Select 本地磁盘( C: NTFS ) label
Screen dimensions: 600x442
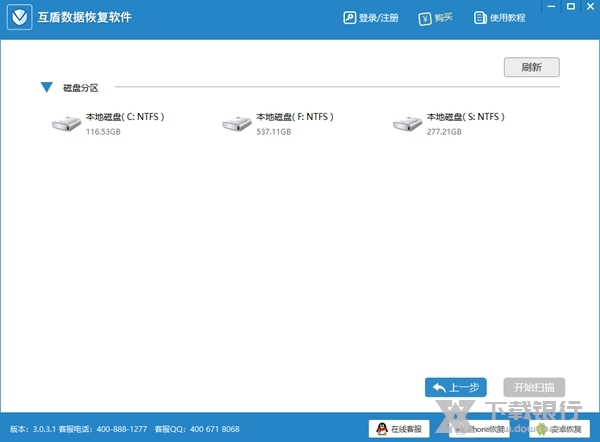125,117
